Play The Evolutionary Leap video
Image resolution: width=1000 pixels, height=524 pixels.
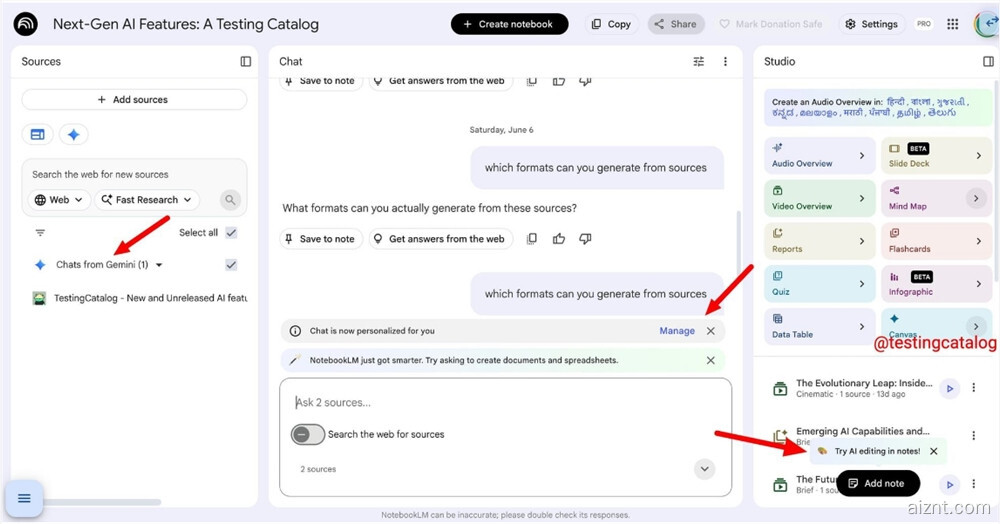click(950, 388)
